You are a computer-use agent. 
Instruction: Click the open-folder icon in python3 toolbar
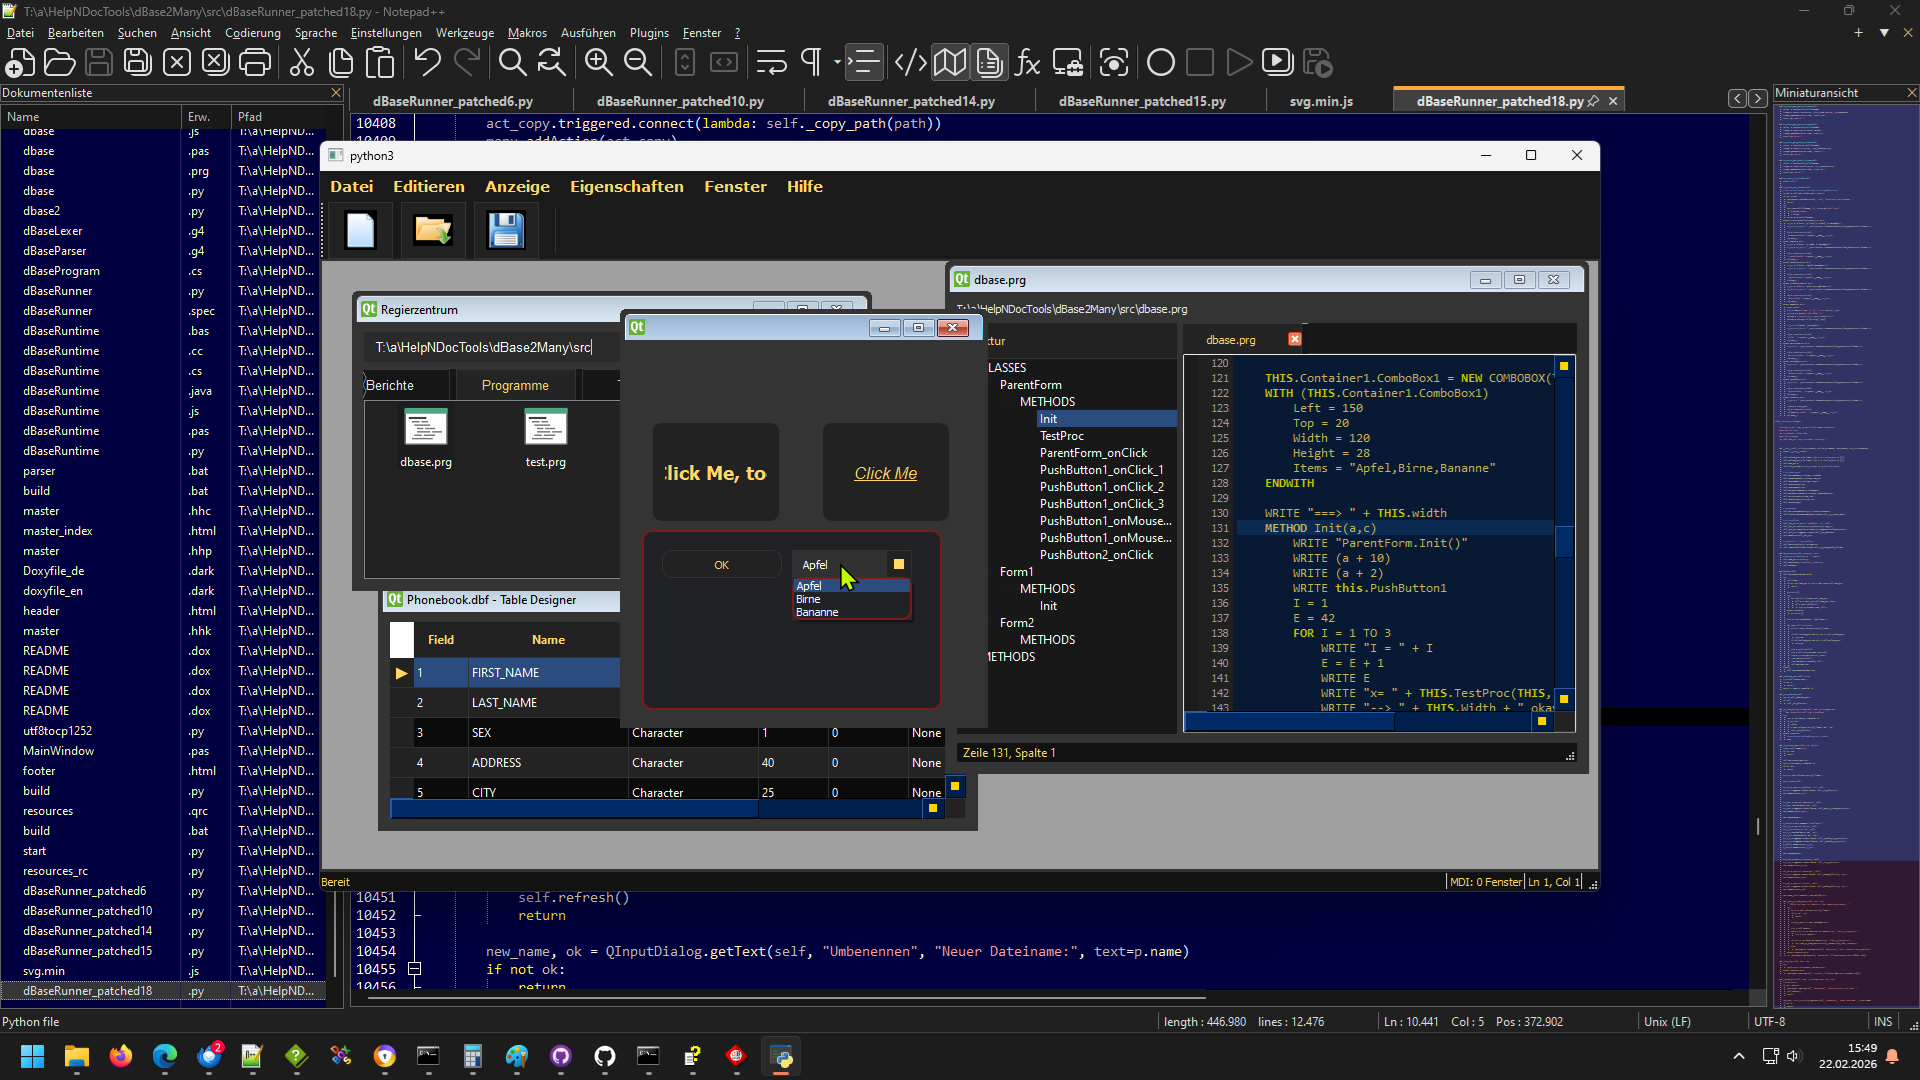(x=433, y=231)
